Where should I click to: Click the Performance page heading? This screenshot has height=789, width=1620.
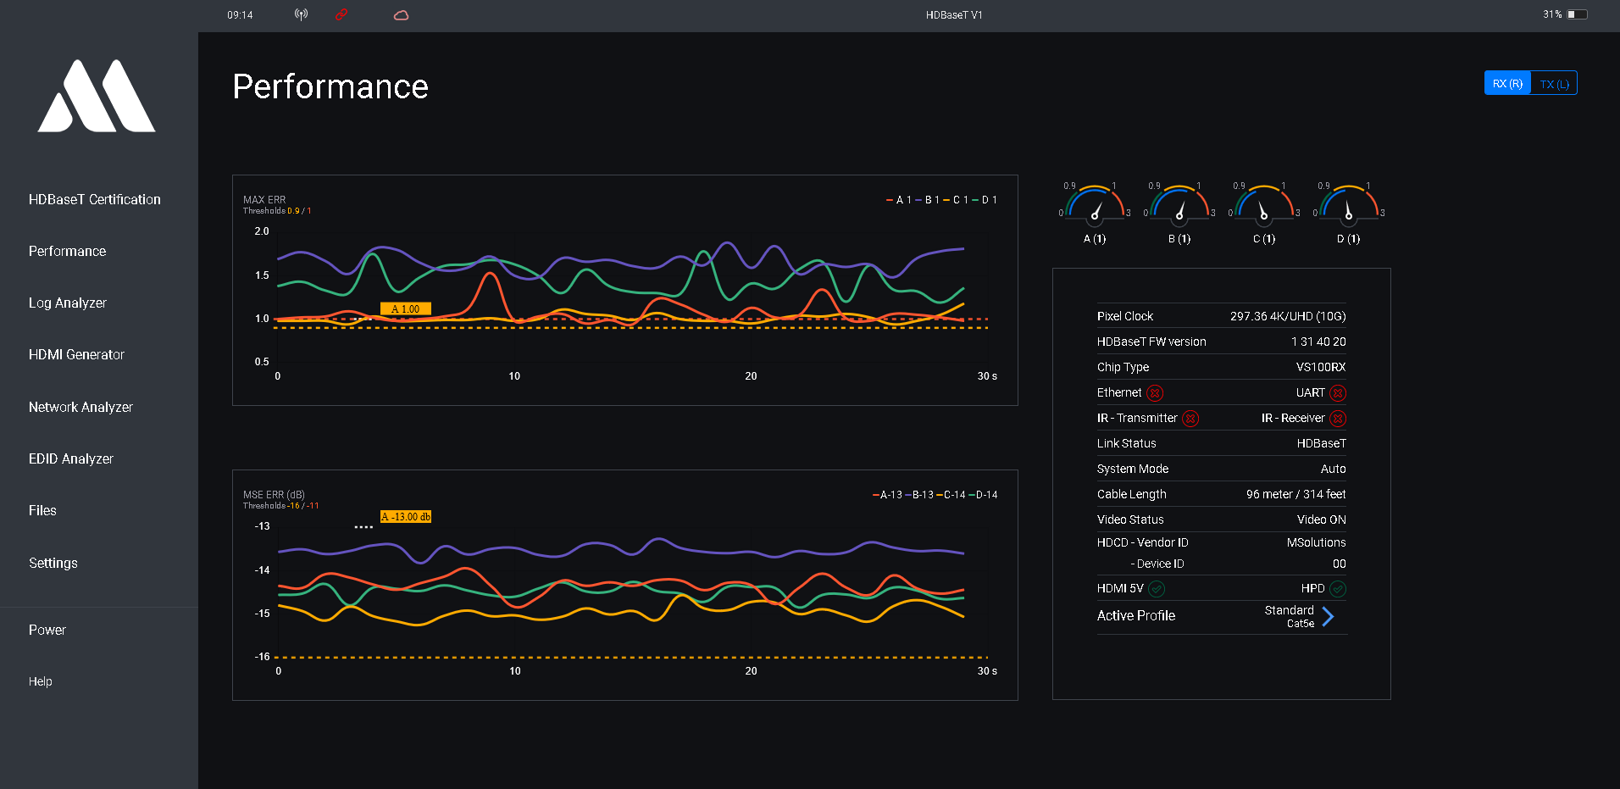click(x=330, y=87)
